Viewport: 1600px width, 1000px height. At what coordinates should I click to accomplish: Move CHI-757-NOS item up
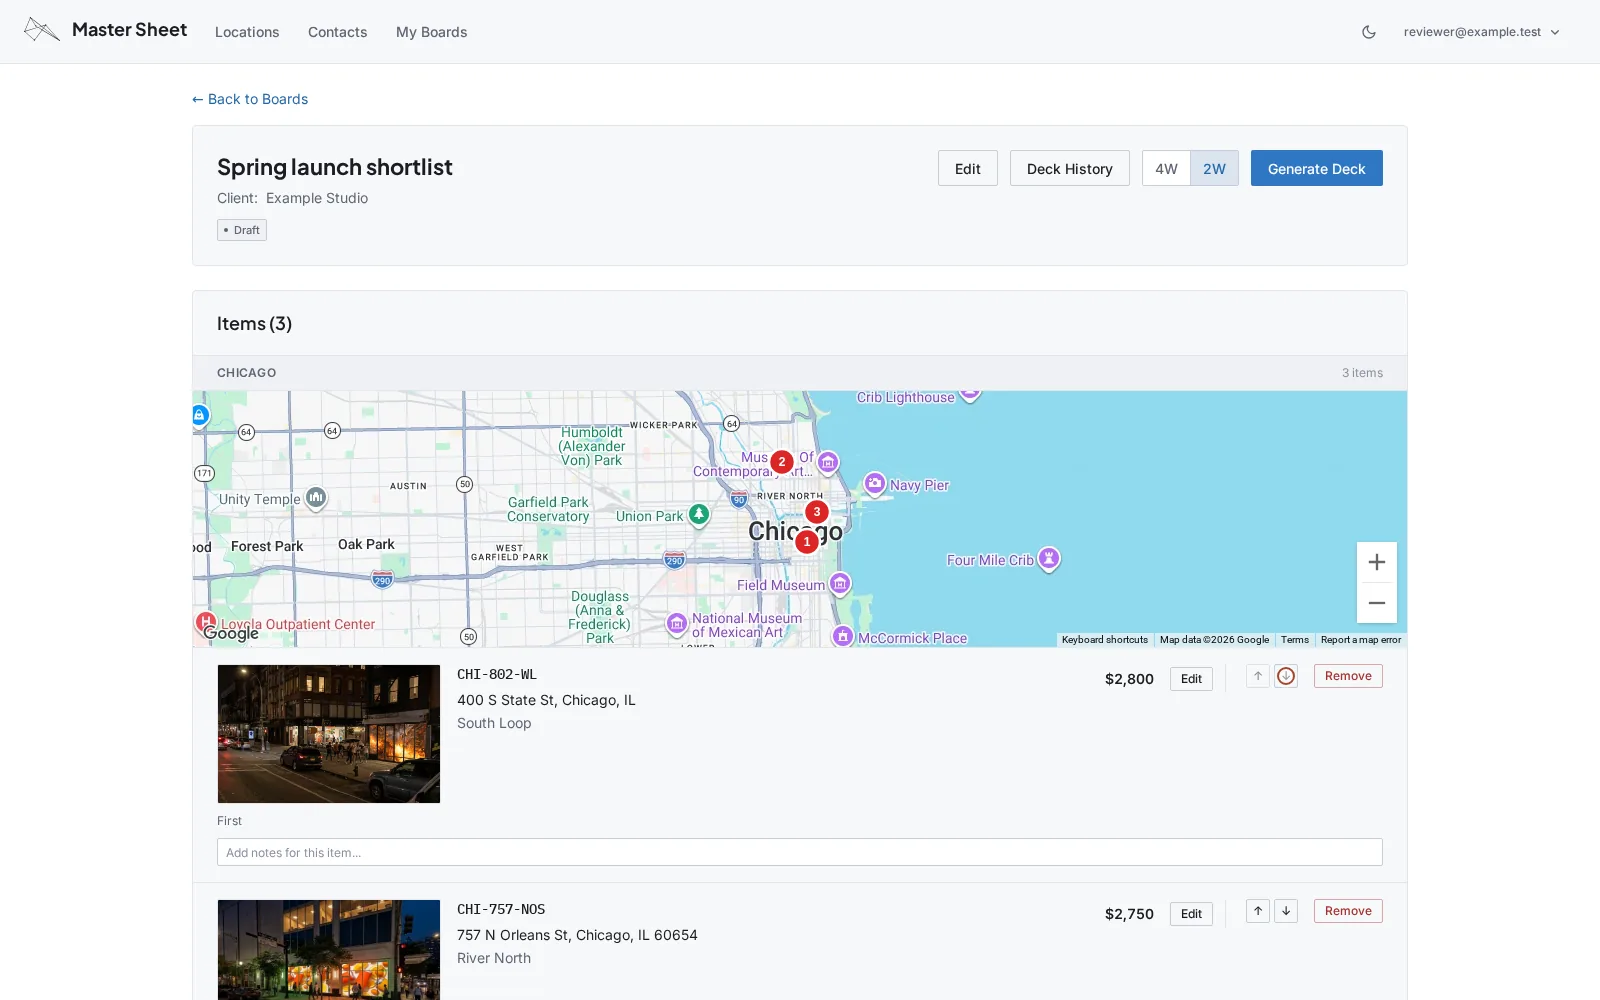[1258, 911]
